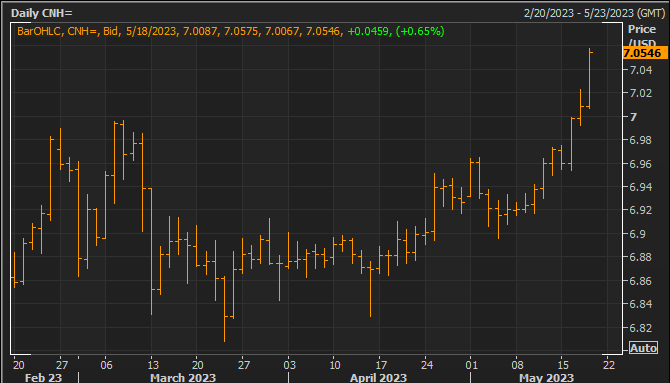Click the 6.98 price axis label
670x383 pixels.
point(641,140)
